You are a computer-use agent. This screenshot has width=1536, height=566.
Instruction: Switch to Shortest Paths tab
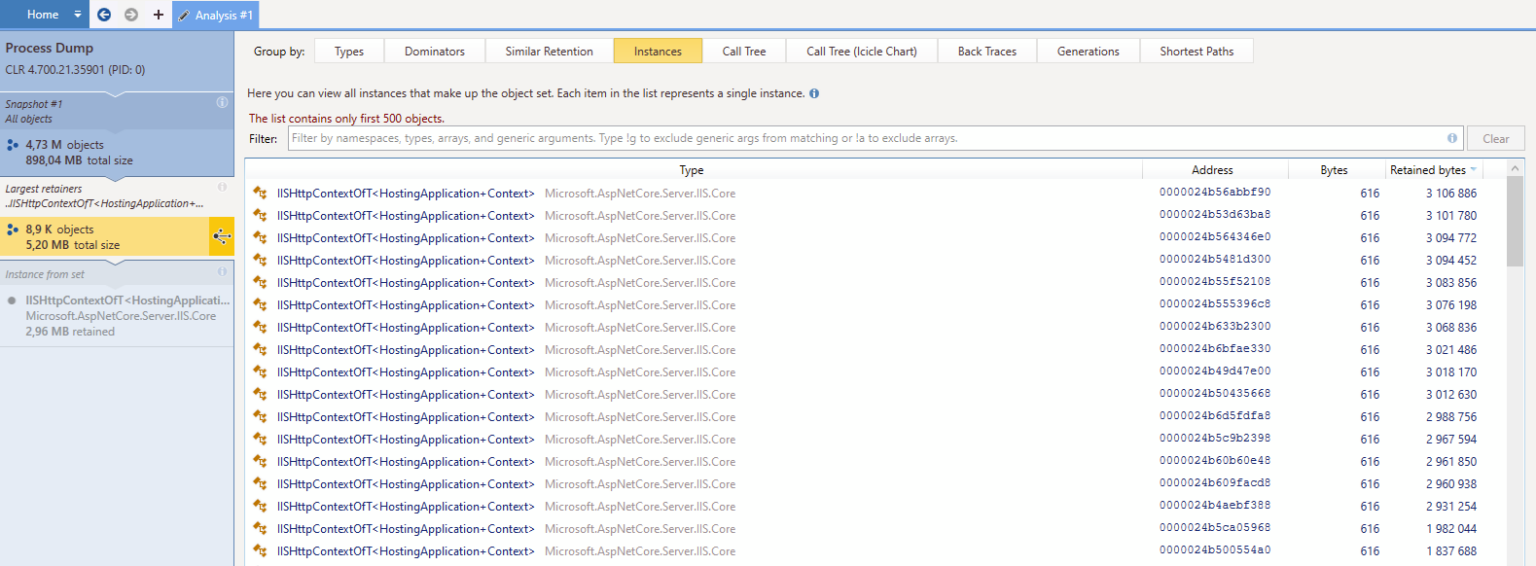[x=1196, y=51]
